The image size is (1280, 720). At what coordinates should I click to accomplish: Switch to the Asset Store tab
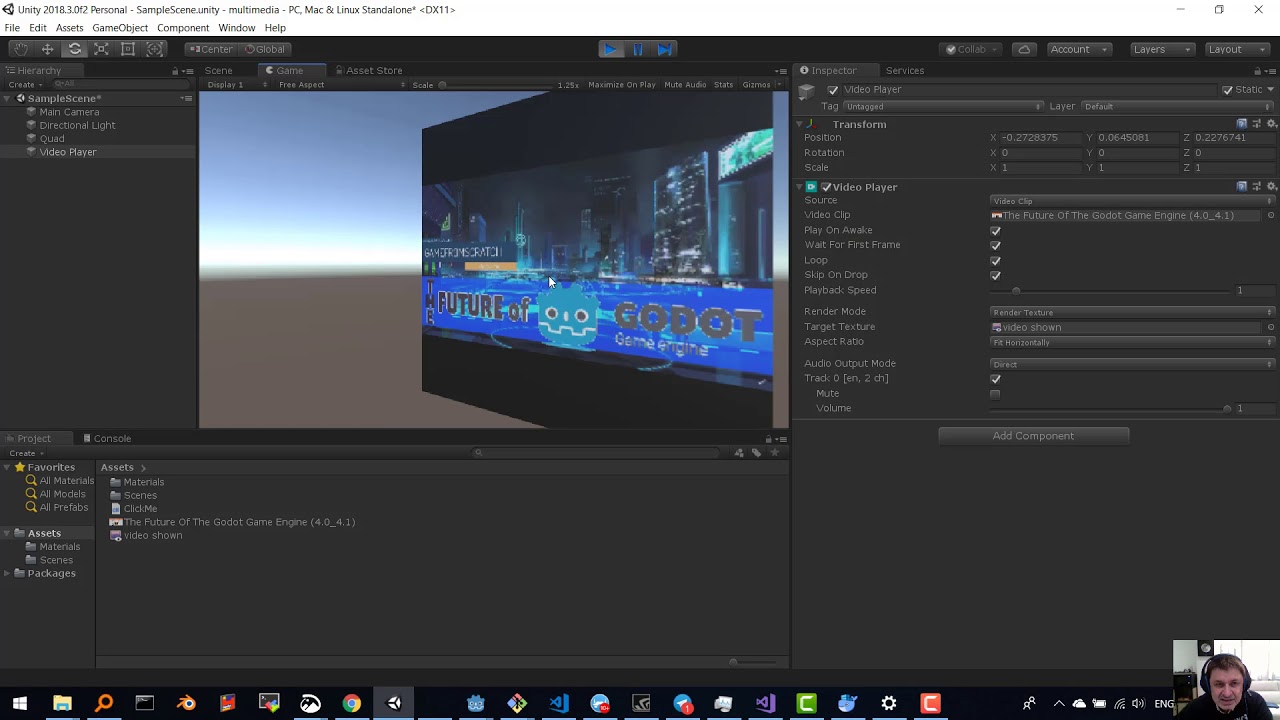pos(368,71)
